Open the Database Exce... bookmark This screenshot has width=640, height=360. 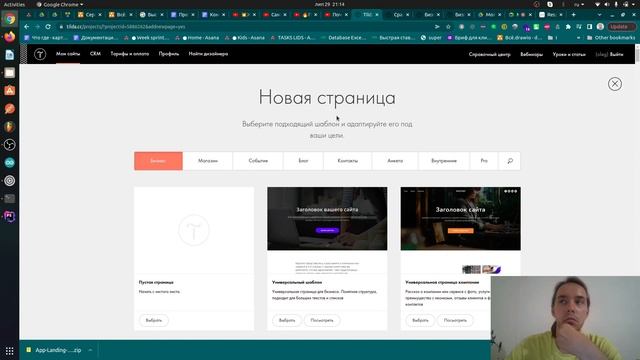coord(344,38)
